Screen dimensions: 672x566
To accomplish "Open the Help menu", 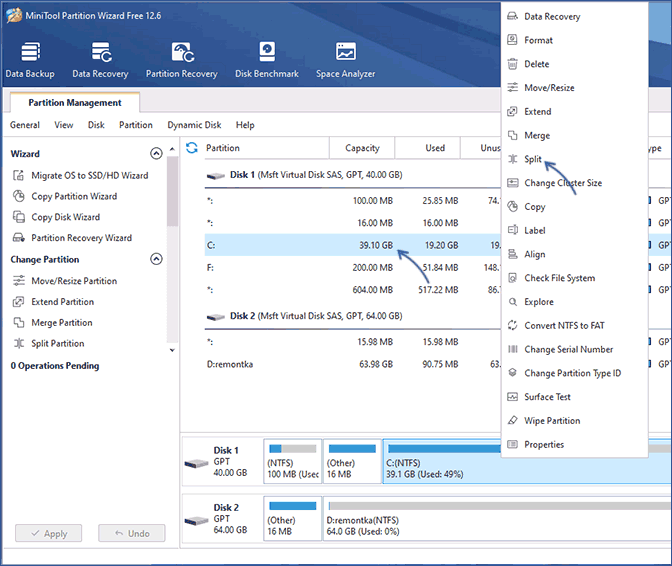I will (x=245, y=125).
